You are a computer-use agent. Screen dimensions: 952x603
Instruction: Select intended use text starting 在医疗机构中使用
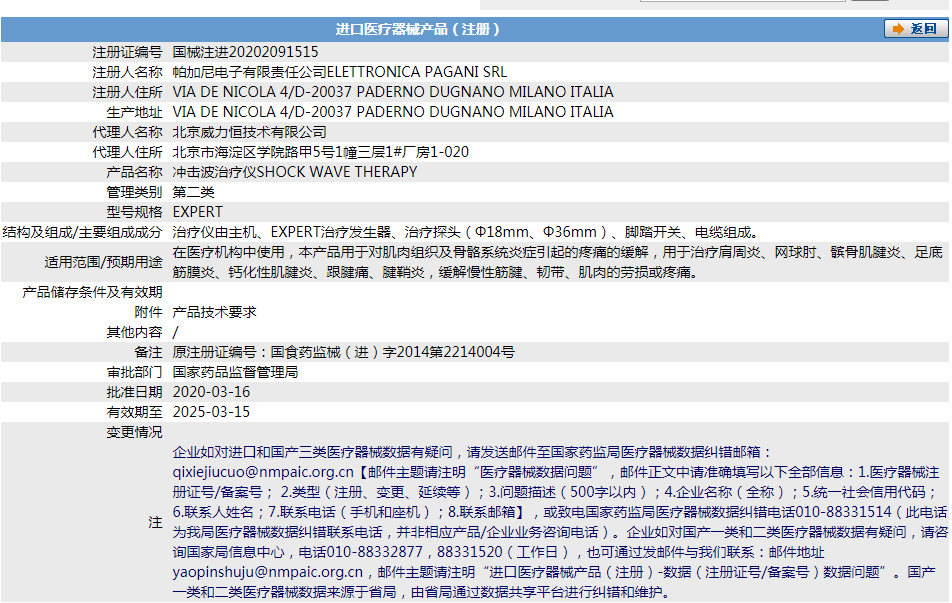point(557,262)
